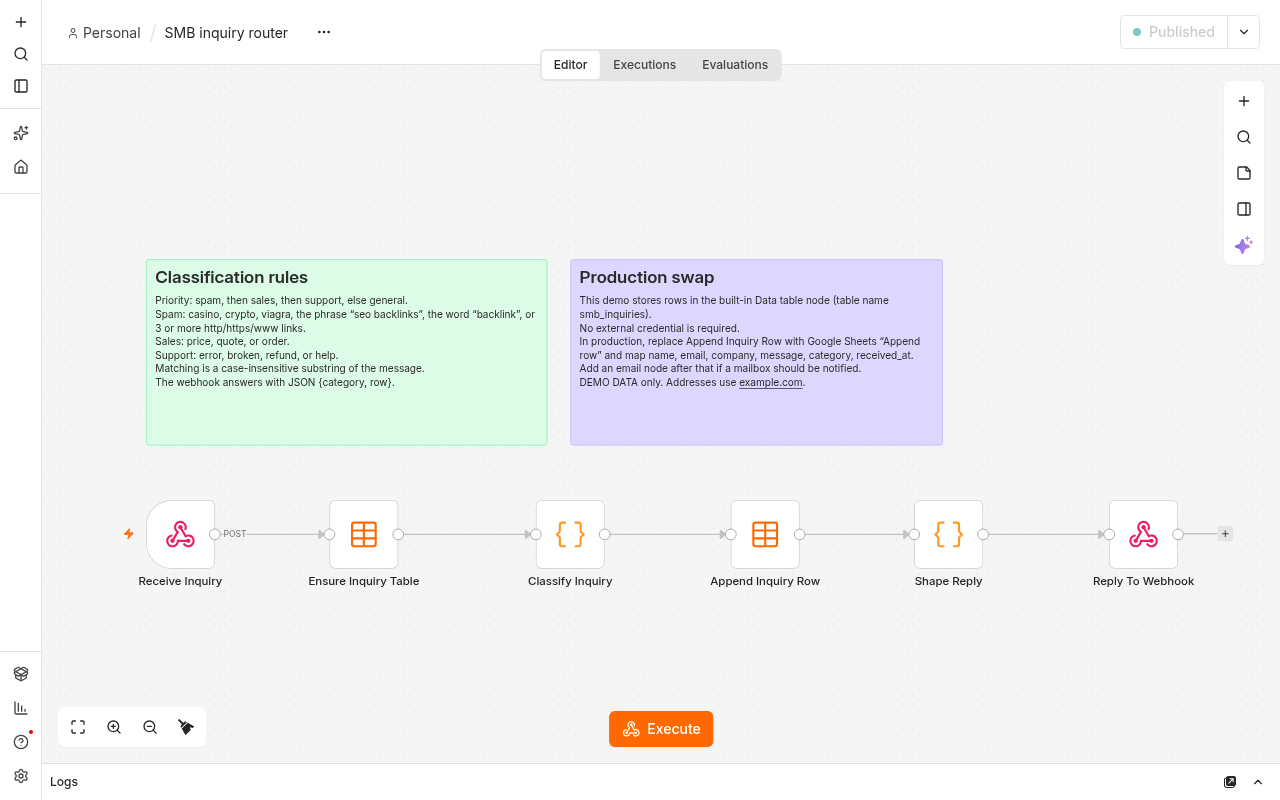Select the Receive Inquiry webhook node
This screenshot has width=1280, height=800.
tap(180, 534)
